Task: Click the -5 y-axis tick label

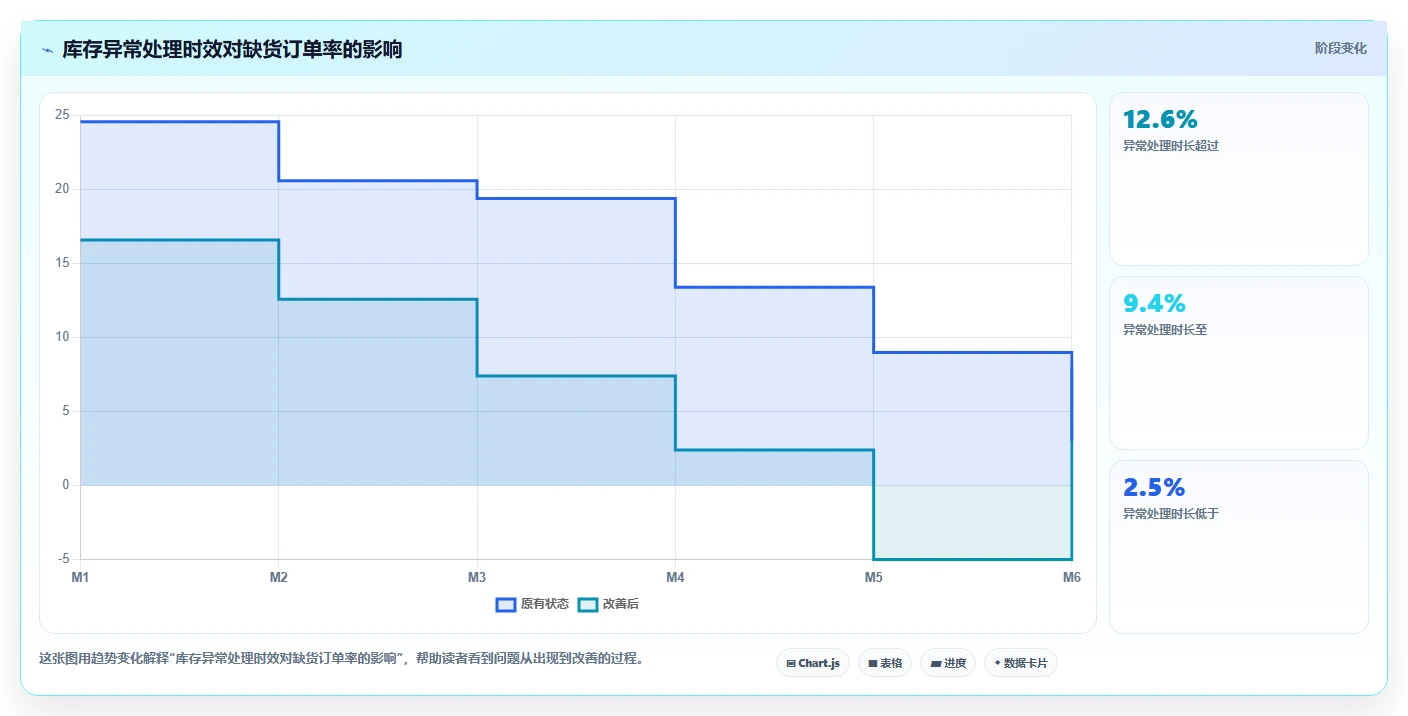Action: point(64,559)
